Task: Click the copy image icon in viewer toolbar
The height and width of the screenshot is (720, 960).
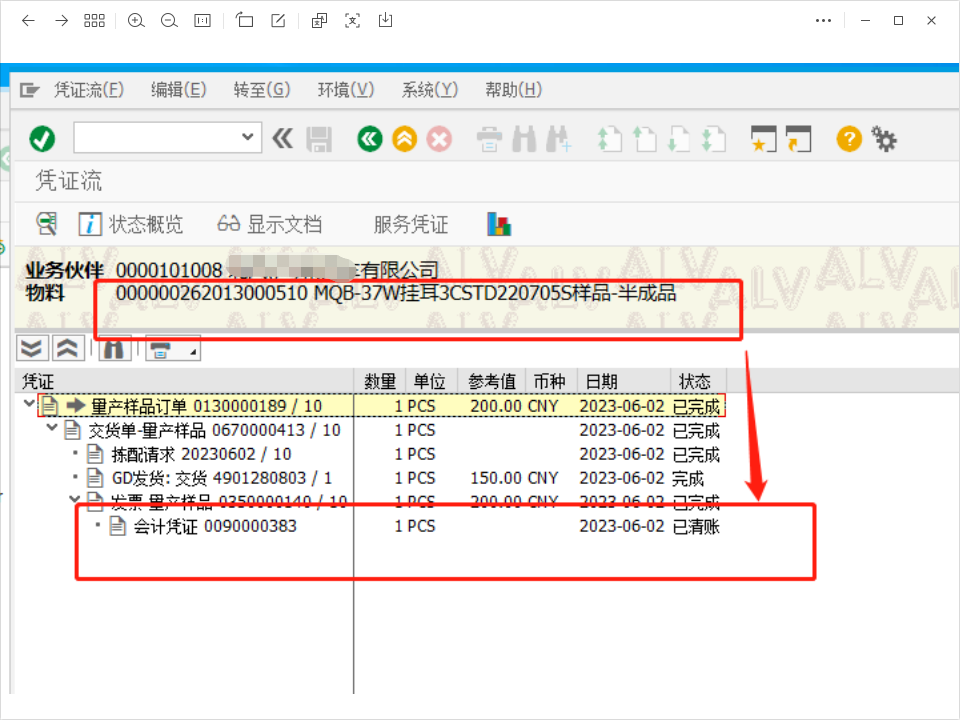Action: [x=319, y=21]
